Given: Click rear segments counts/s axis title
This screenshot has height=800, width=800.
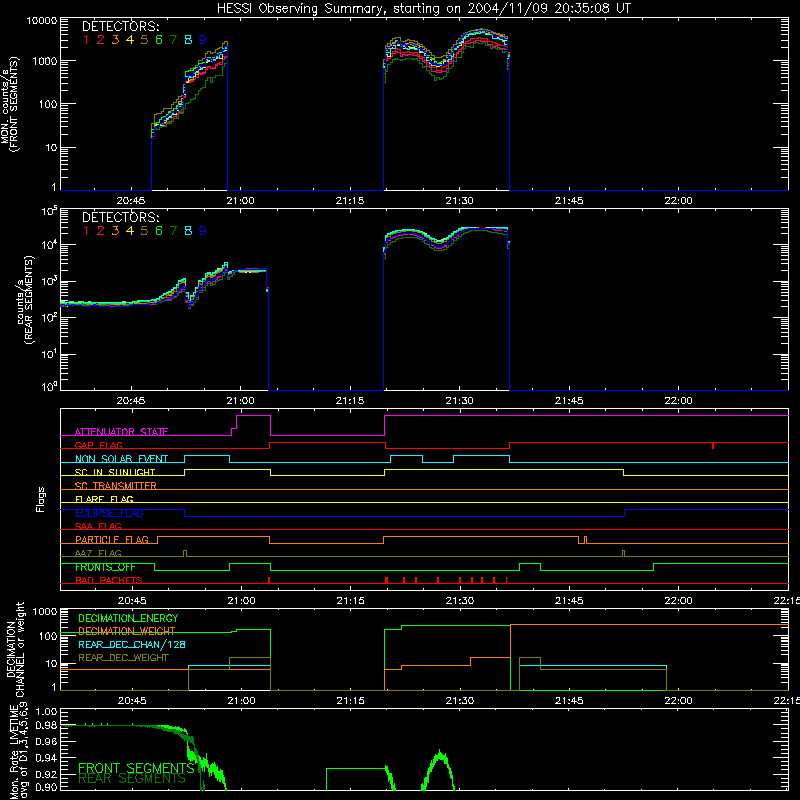Looking at the screenshot, I should click(26, 301).
